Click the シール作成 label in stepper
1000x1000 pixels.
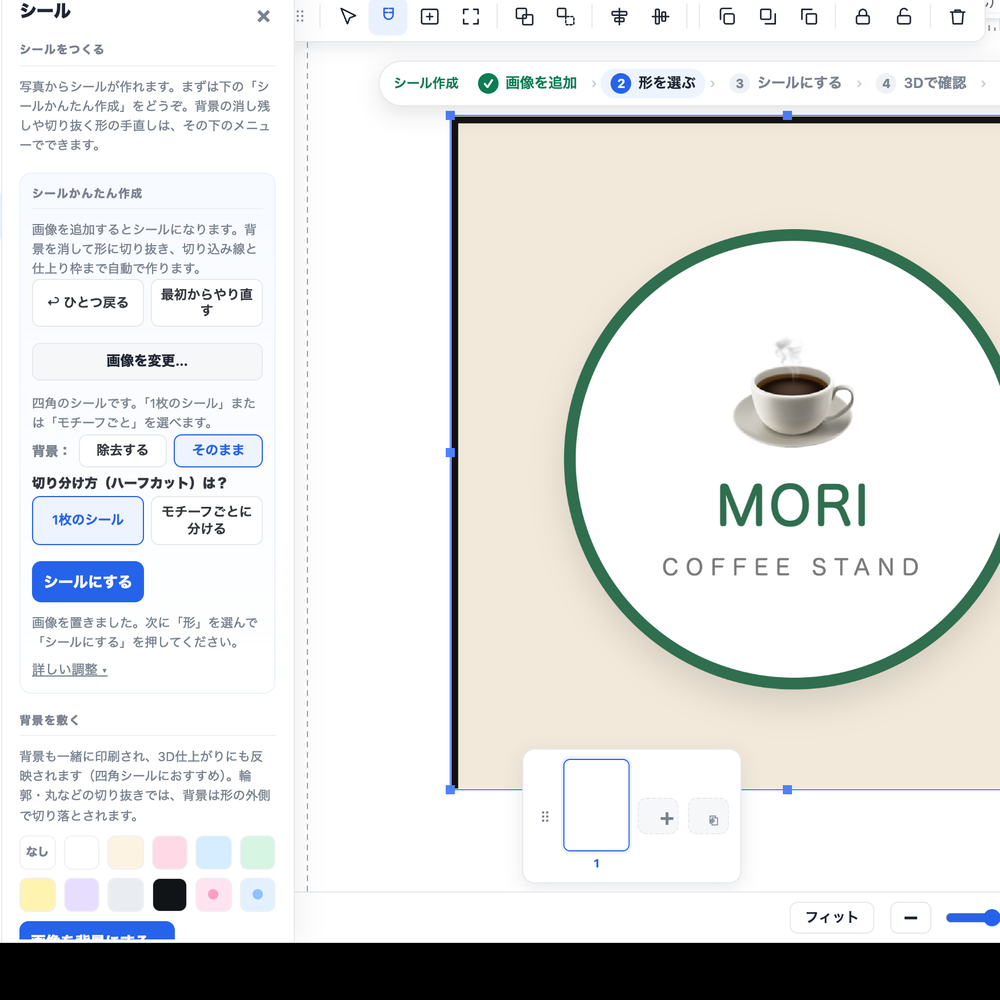tap(426, 83)
